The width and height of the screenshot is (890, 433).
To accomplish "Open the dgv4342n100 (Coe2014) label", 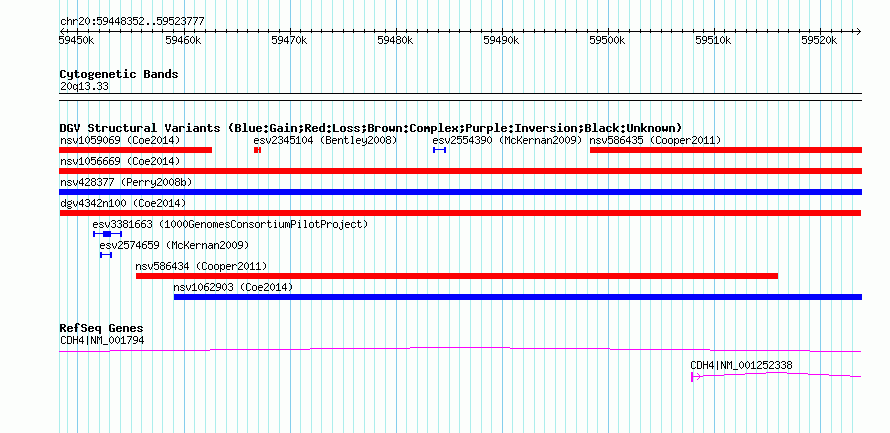I will tap(123, 203).
